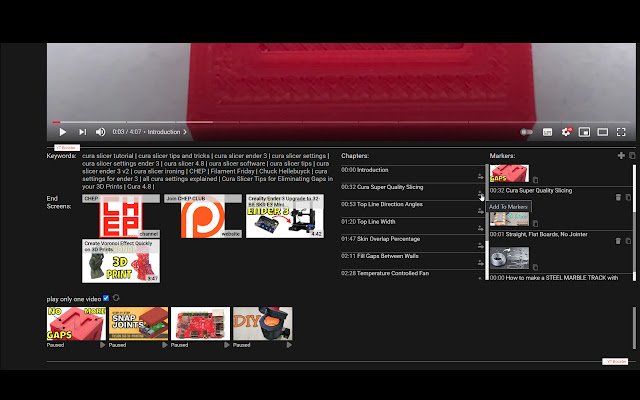Screen dimensions: 640x400
Task: Enable theater mode in the player
Action: pyautogui.click(x=602, y=132)
